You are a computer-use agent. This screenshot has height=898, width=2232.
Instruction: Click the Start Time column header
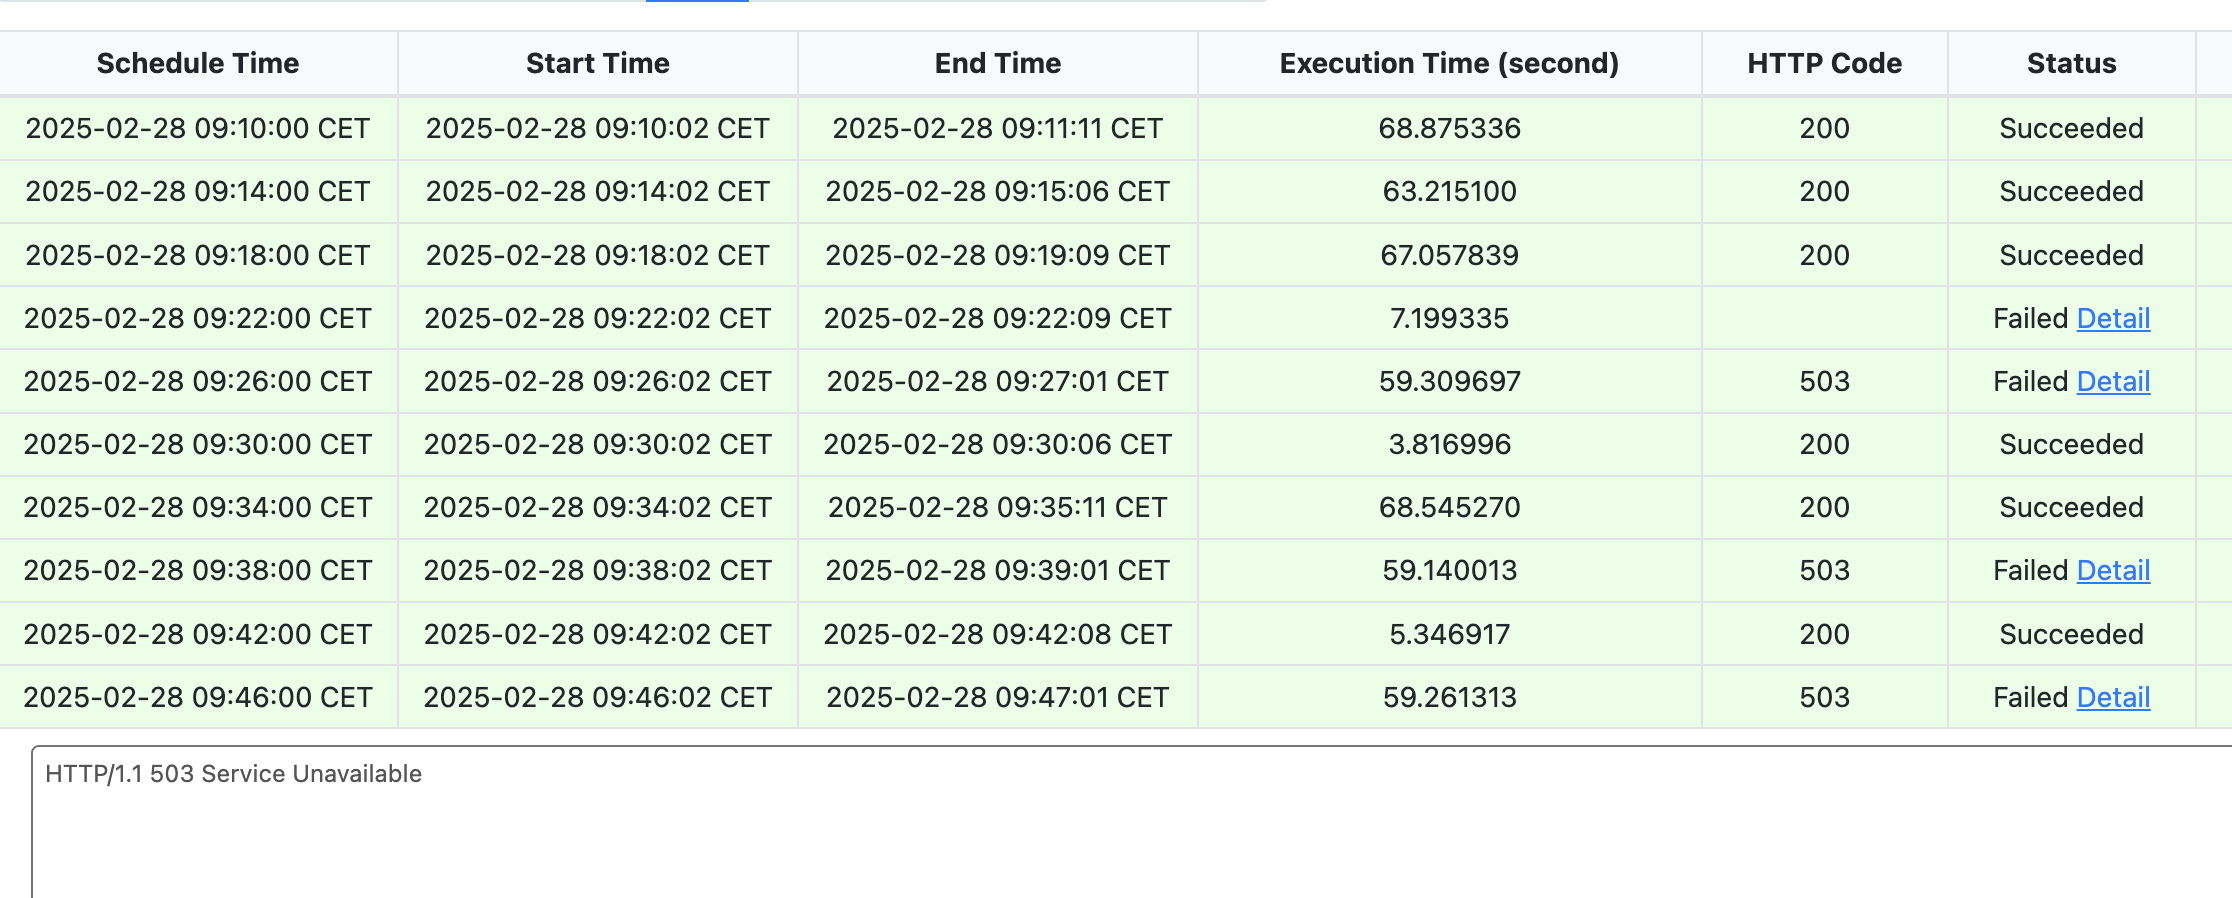point(598,63)
